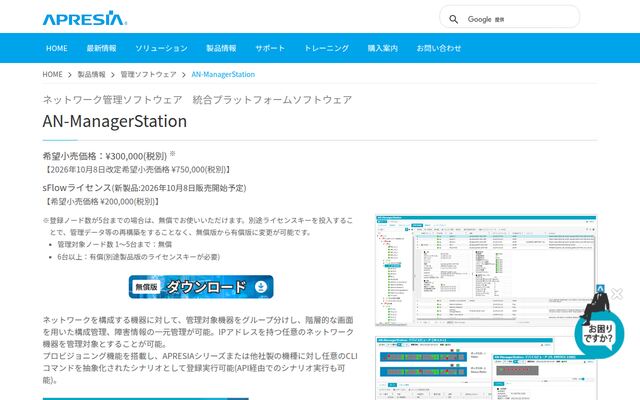This screenshot has height=400, width=640.
Task: Click the businessman mascot icon
Action: 597,303
